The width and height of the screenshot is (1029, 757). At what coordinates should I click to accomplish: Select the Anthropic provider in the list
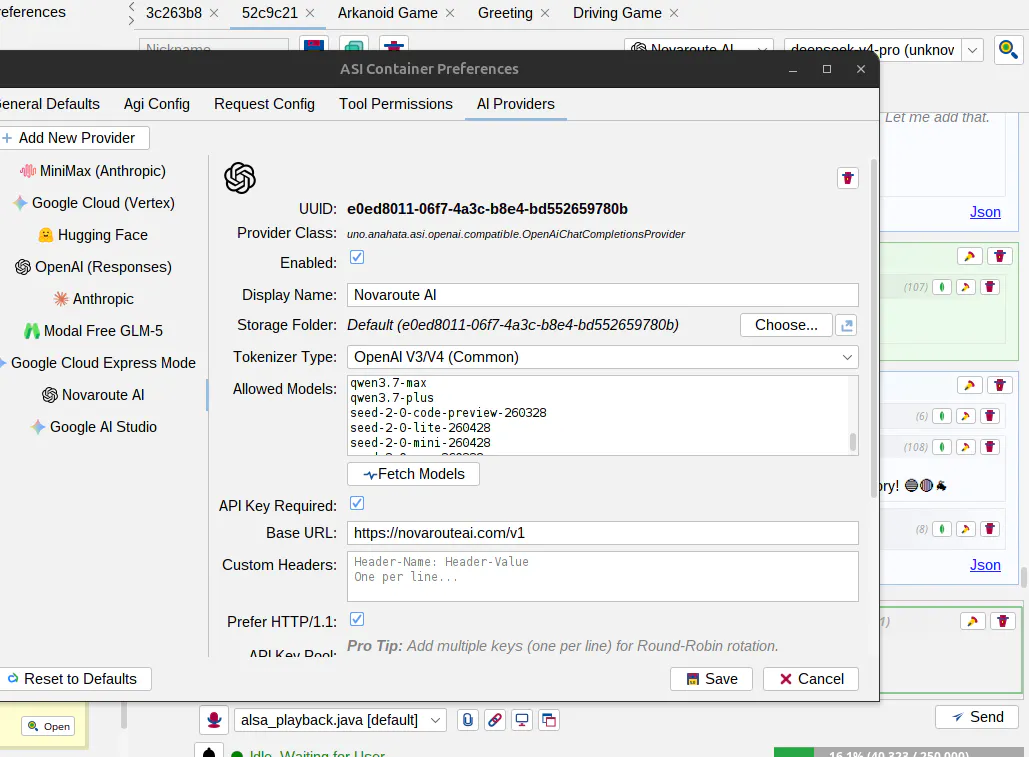tap(93, 299)
